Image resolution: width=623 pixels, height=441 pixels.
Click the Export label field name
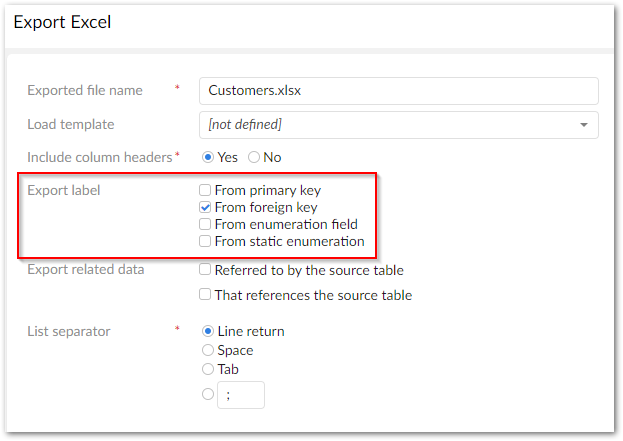tap(64, 190)
